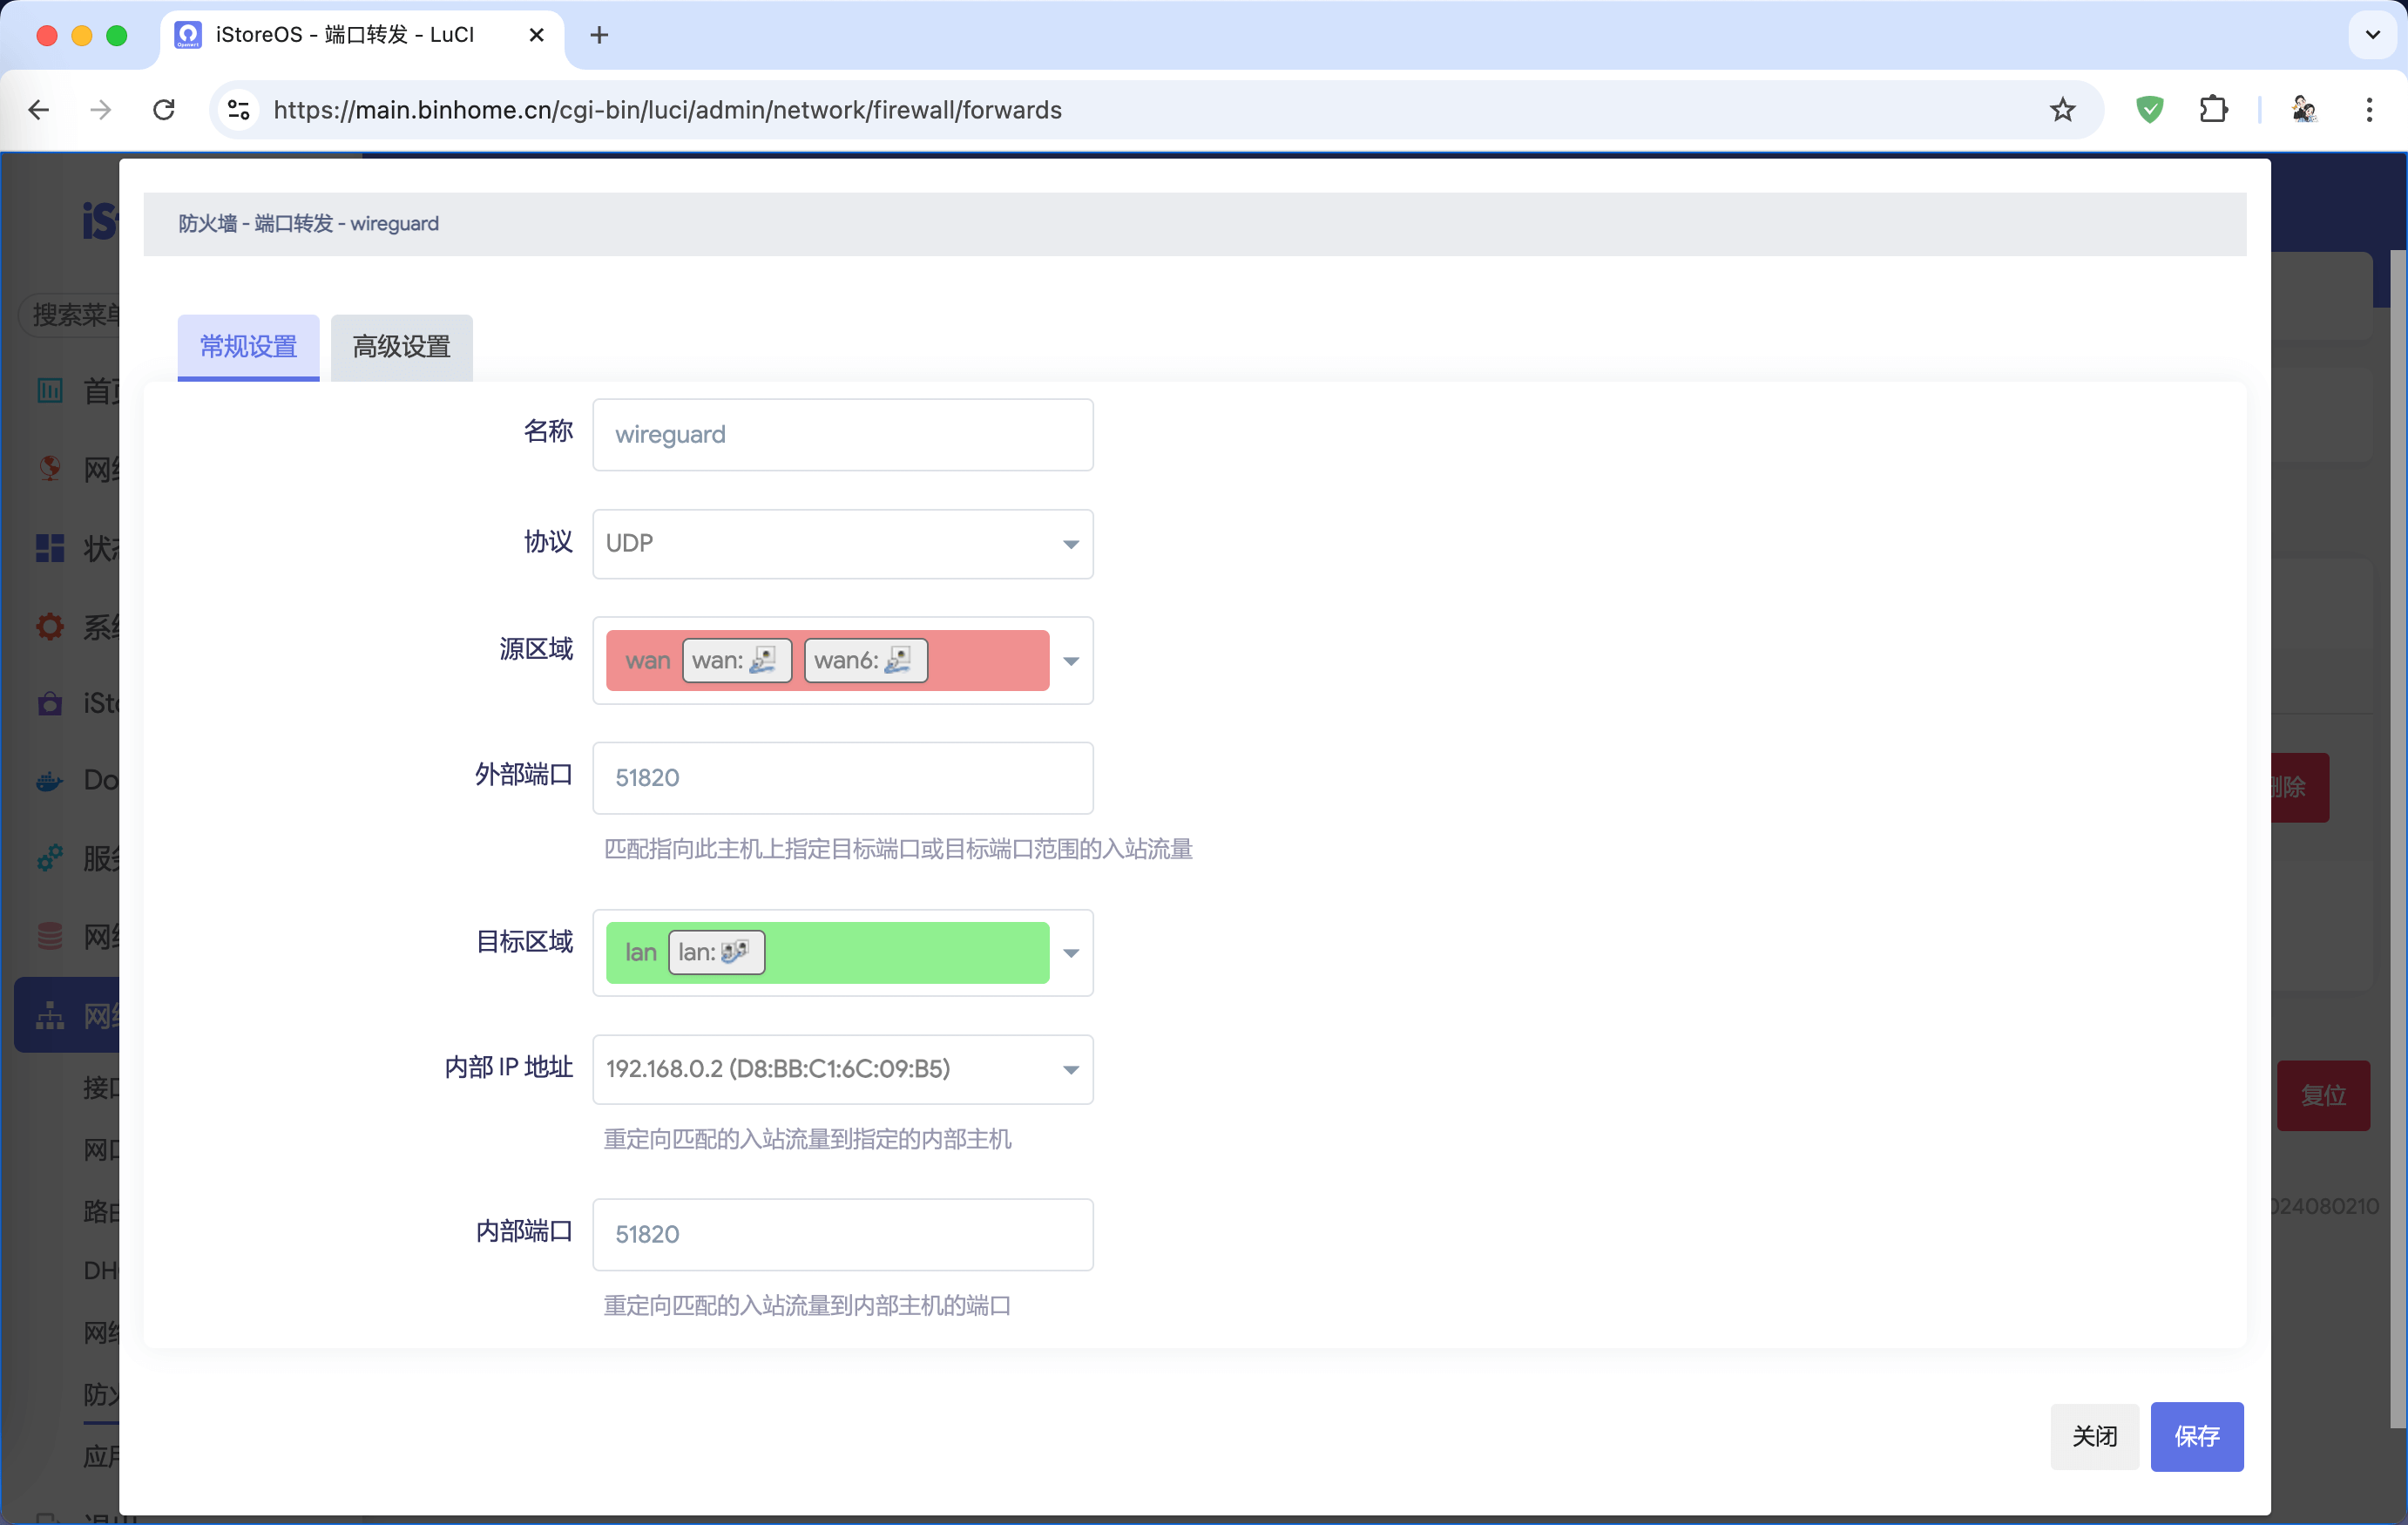Image resolution: width=2408 pixels, height=1525 pixels.
Task: Click the 关闭 button
Action: coord(2094,1436)
